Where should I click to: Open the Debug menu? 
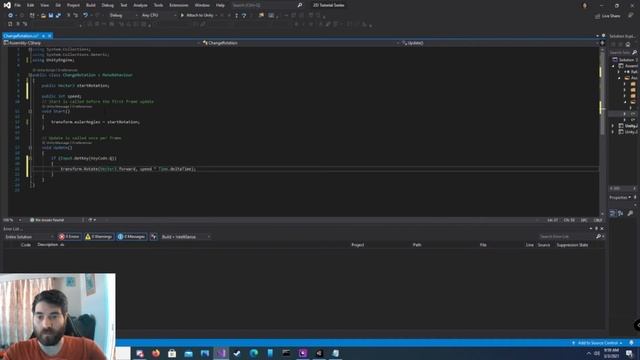108,5
